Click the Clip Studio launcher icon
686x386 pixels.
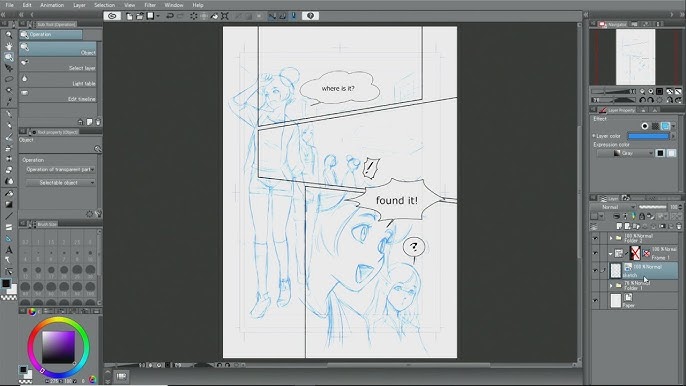pyautogui.click(x=112, y=16)
